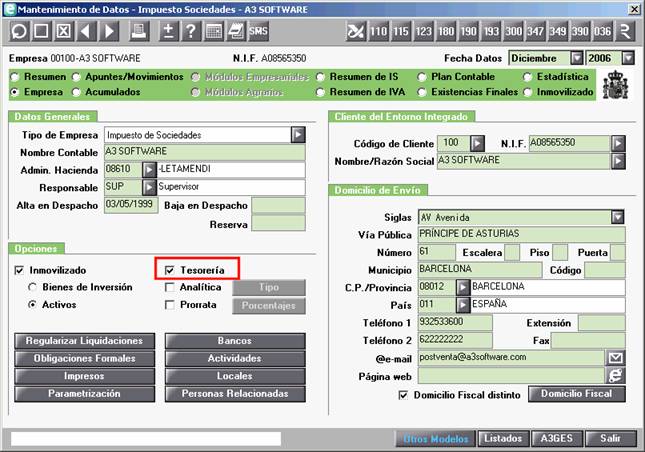Select the Resumen radio option

(15, 77)
